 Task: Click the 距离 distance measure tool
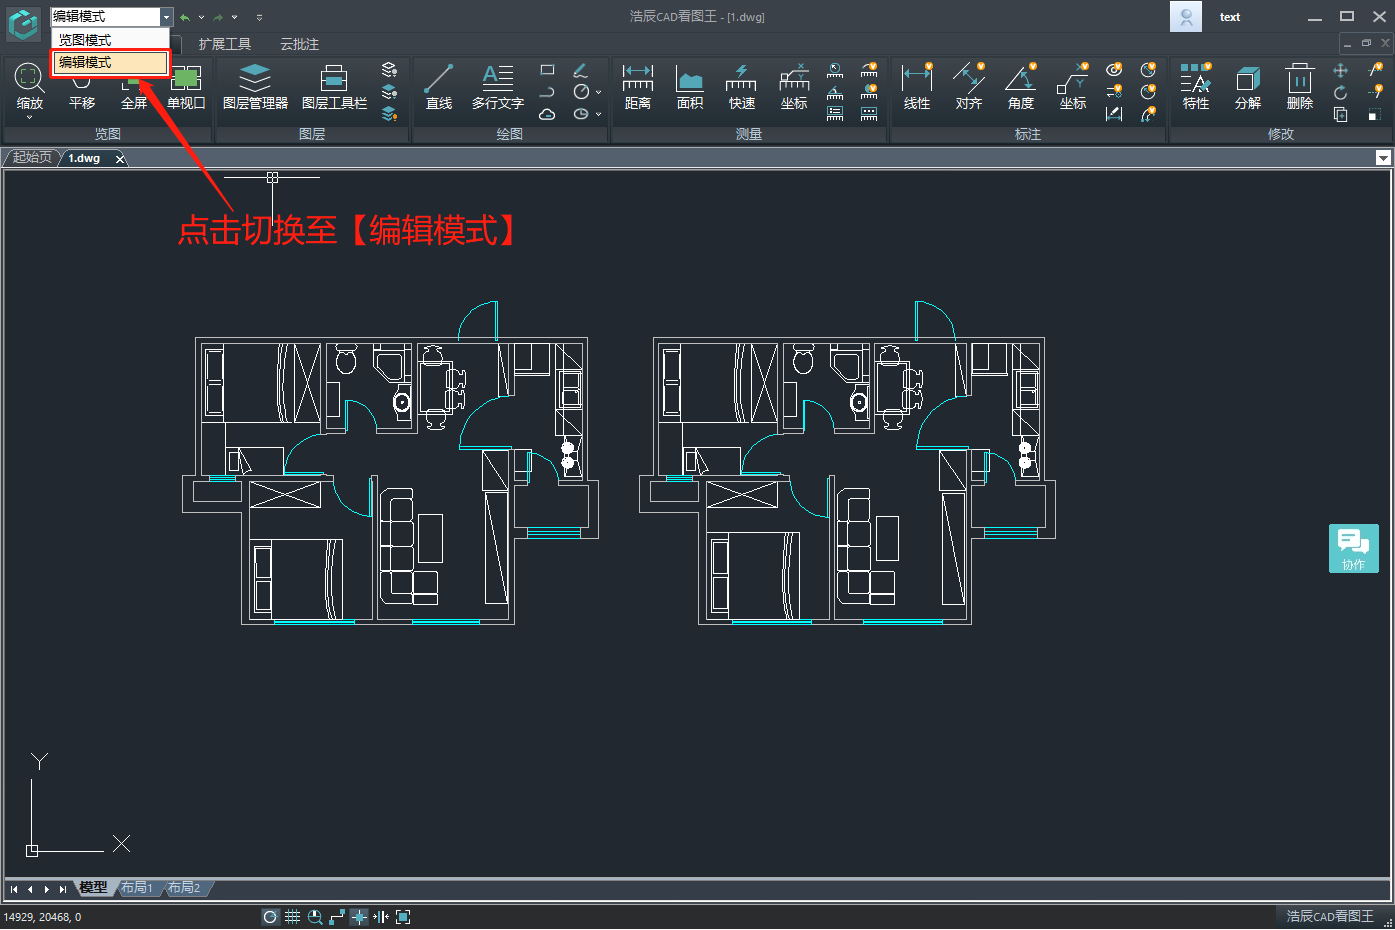[637, 87]
